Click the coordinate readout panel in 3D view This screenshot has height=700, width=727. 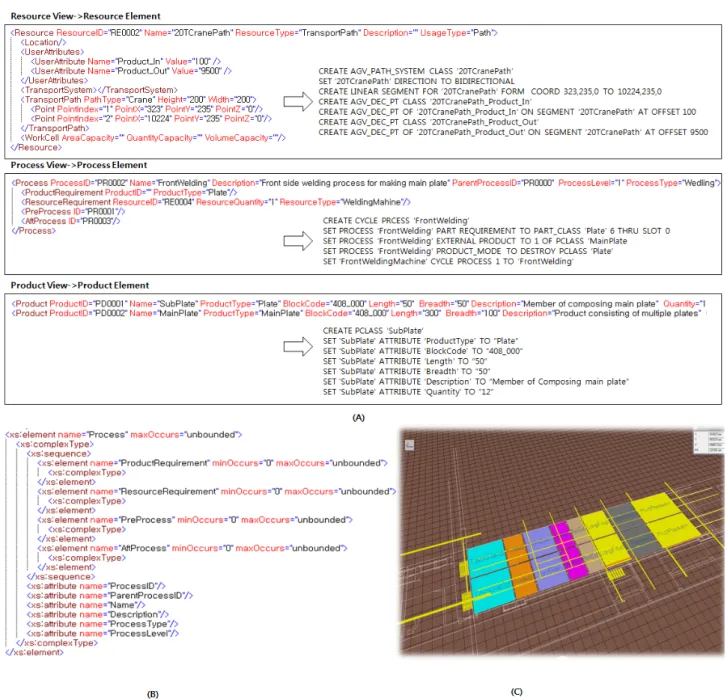click(x=709, y=441)
